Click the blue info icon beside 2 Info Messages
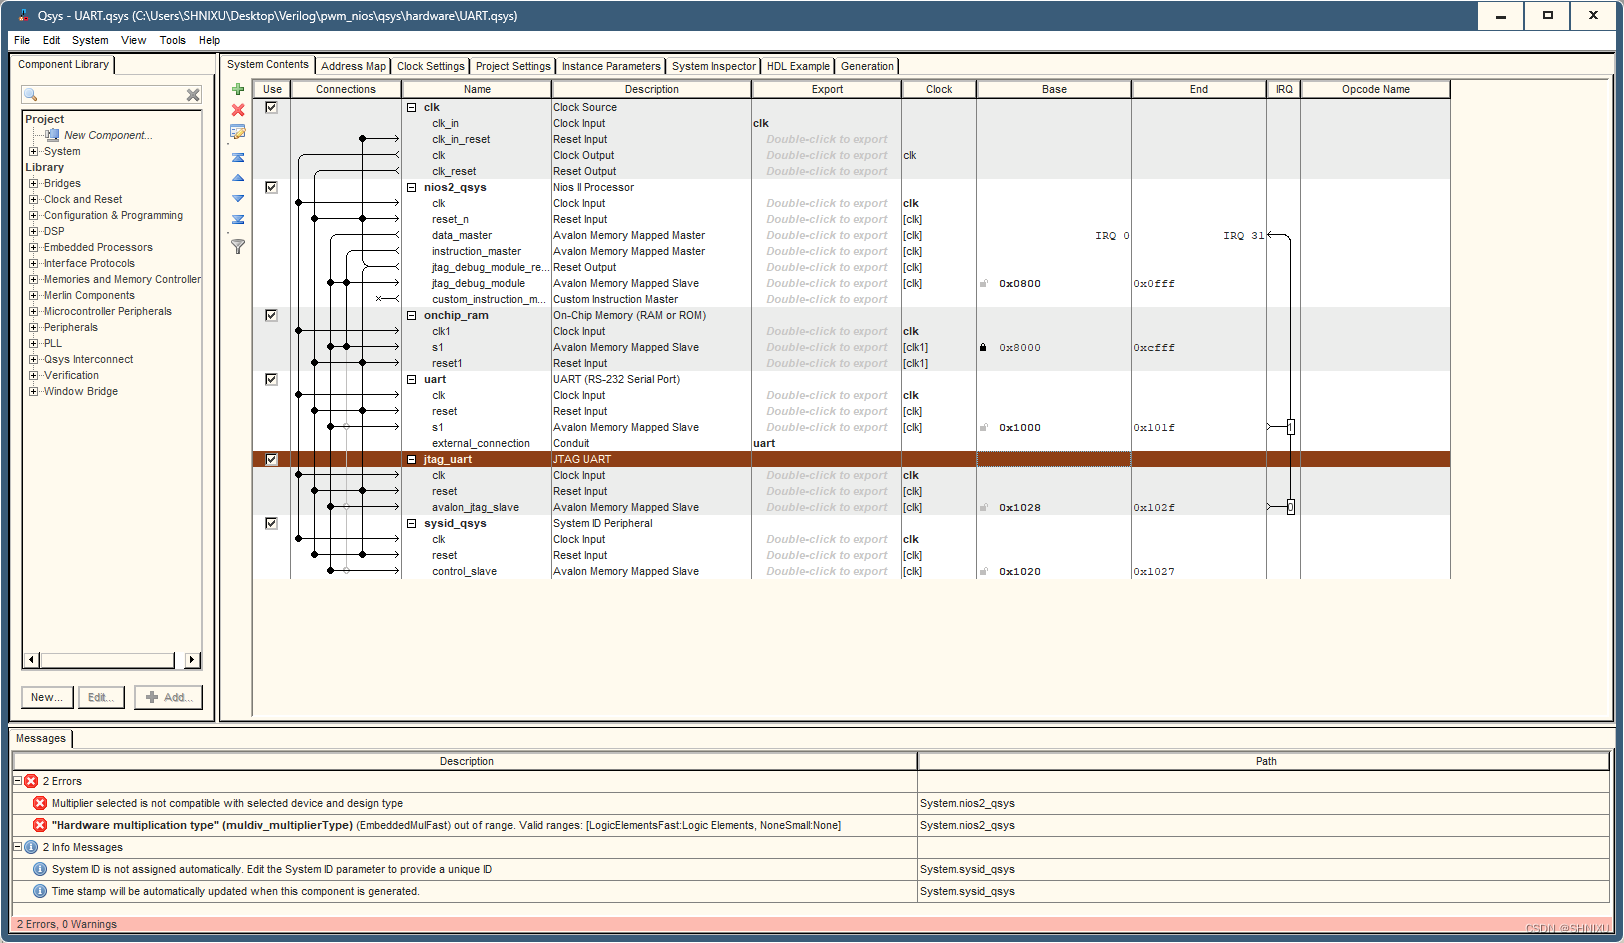Image resolution: width=1624 pixels, height=943 pixels. point(31,847)
